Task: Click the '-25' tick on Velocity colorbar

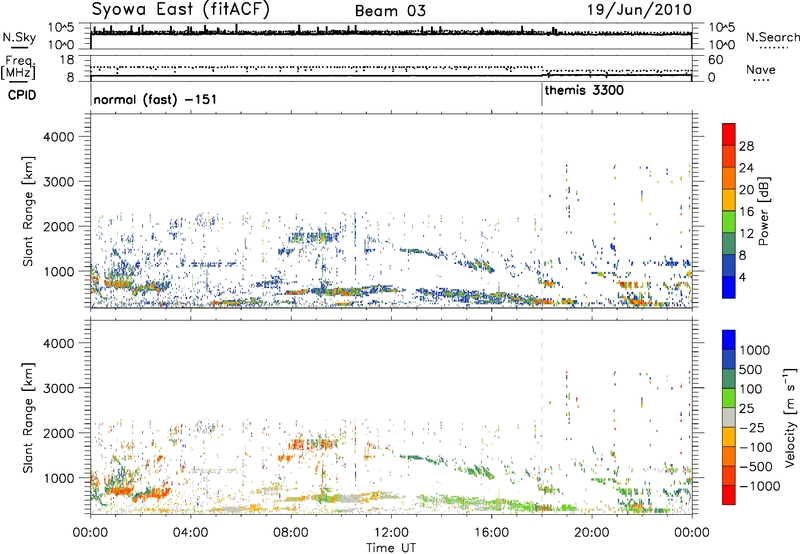Action: [751, 427]
